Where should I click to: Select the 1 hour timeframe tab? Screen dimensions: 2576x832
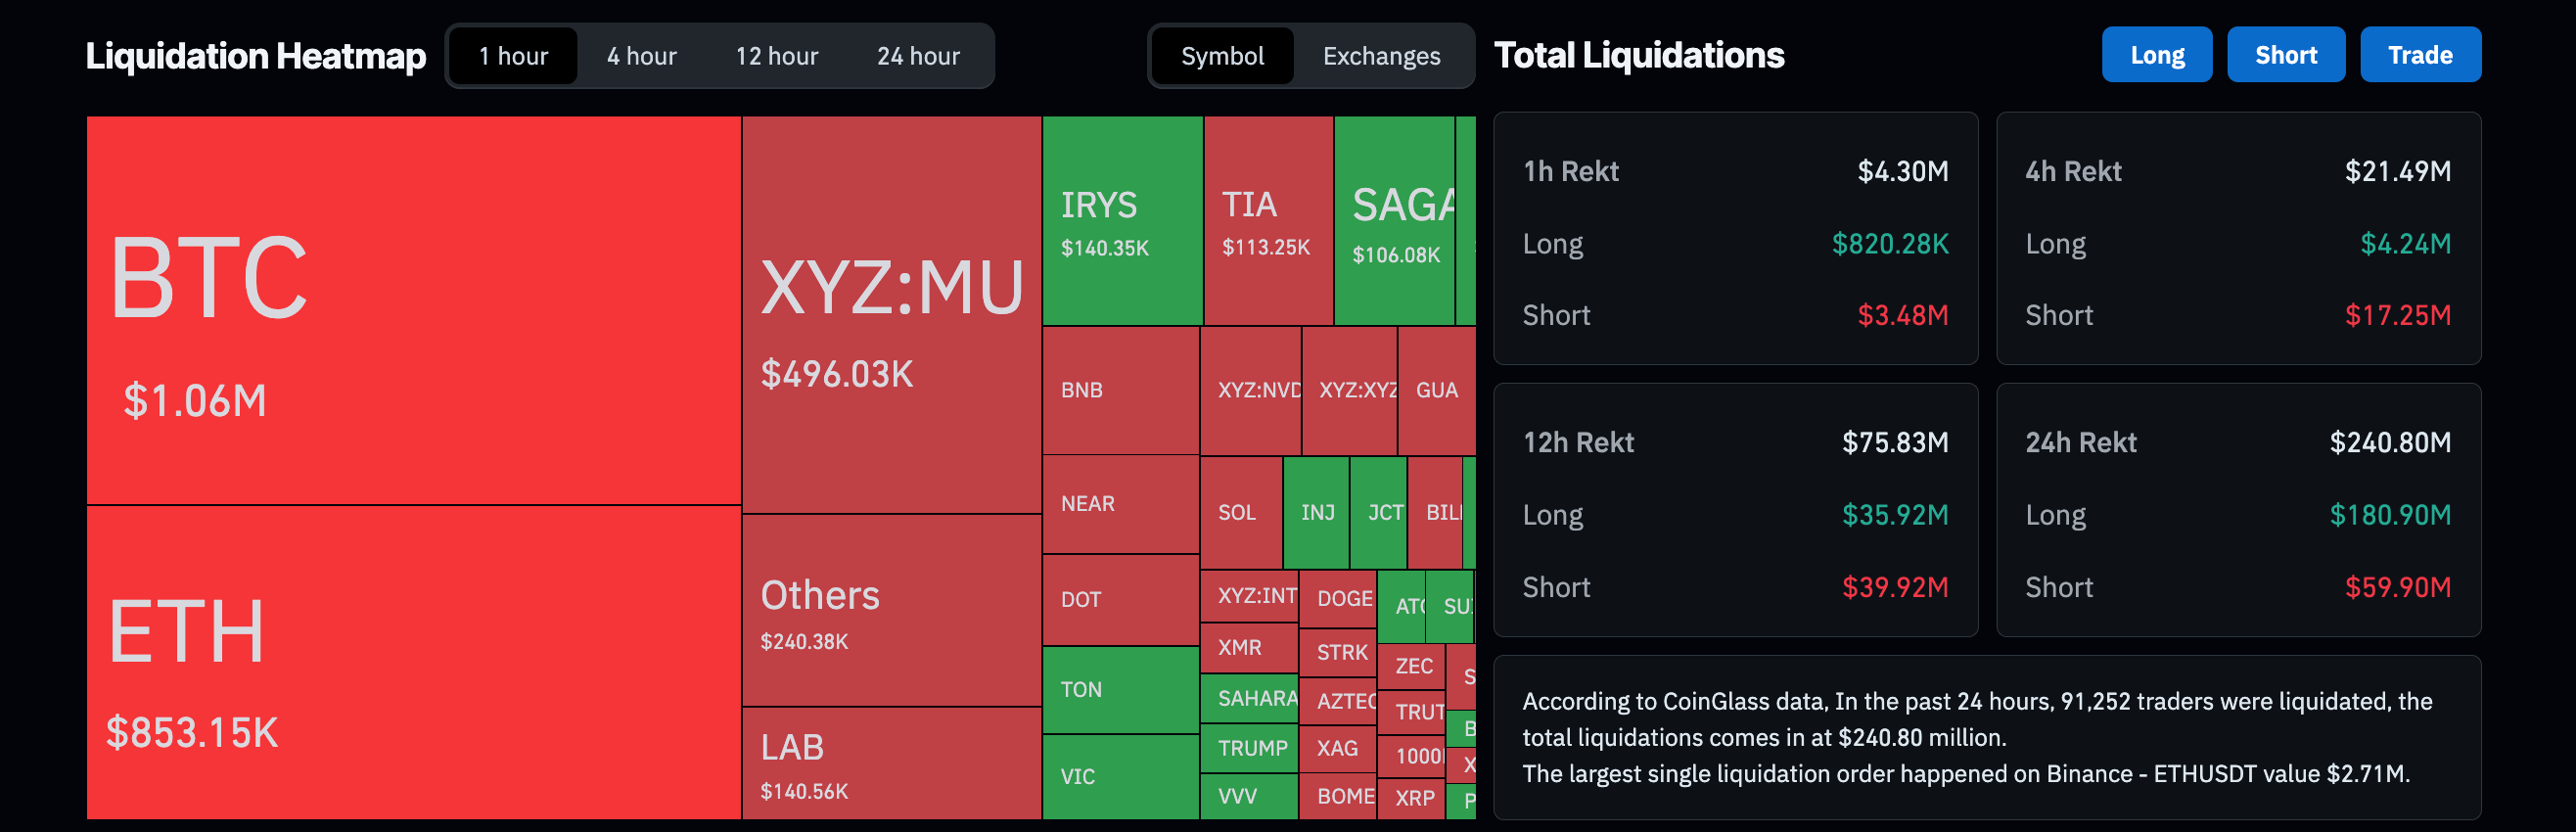[x=513, y=56]
